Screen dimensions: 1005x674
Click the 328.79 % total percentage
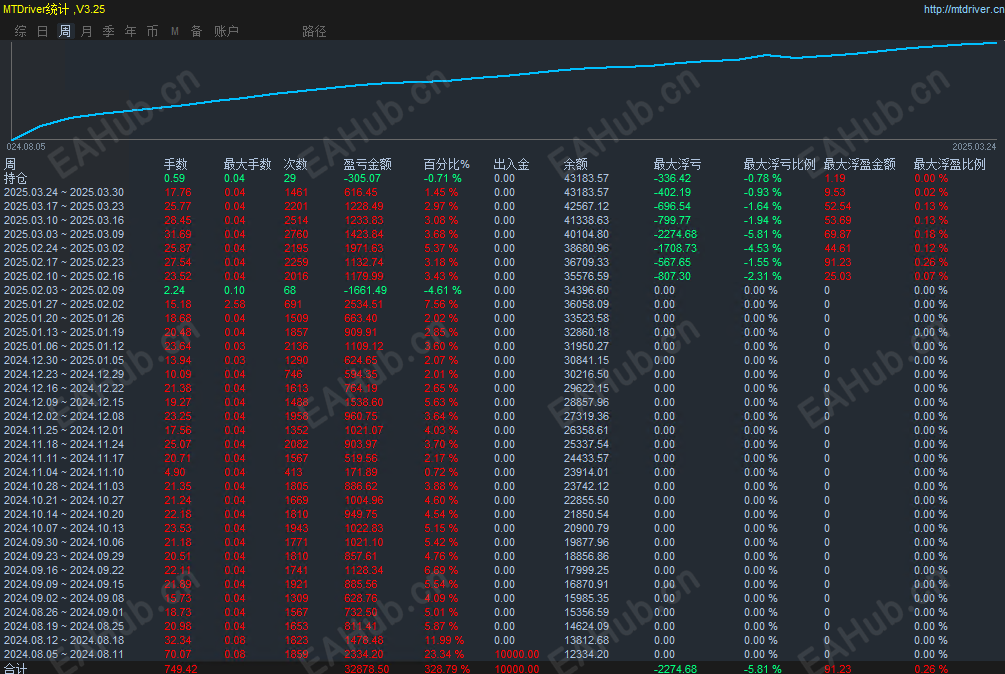point(447,669)
